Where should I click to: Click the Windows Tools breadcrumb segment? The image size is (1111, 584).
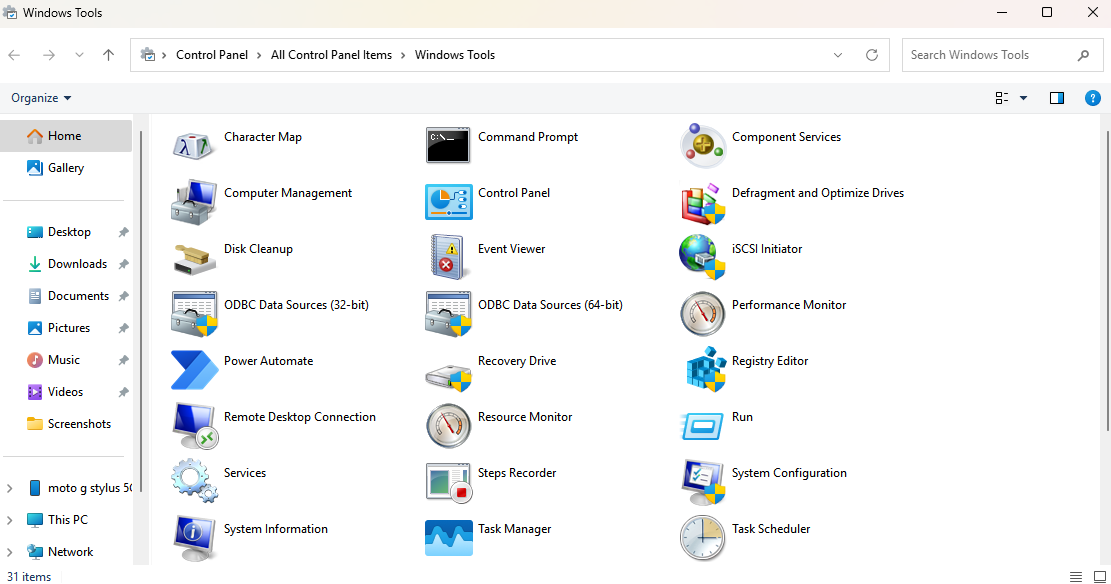455,55
